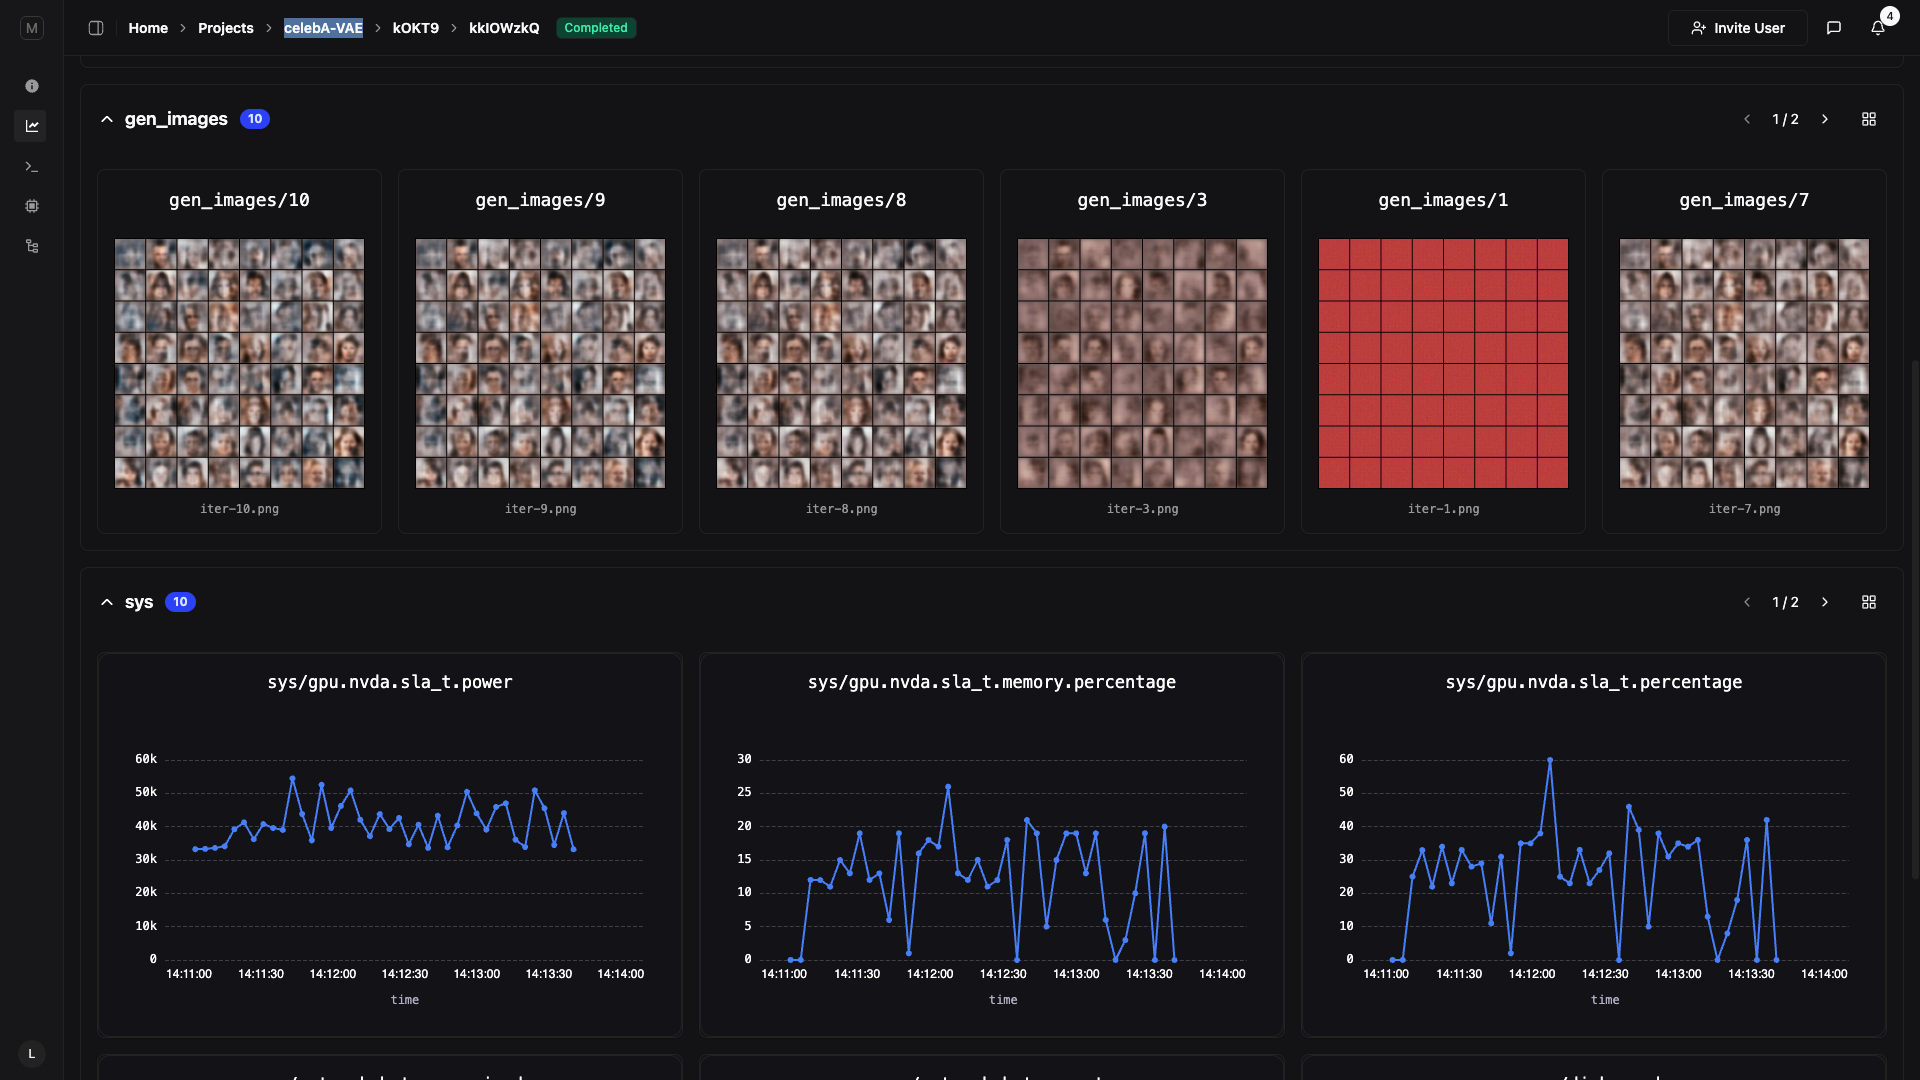
Task: Open the notifications bell
Action: (x=1878, y=28)
